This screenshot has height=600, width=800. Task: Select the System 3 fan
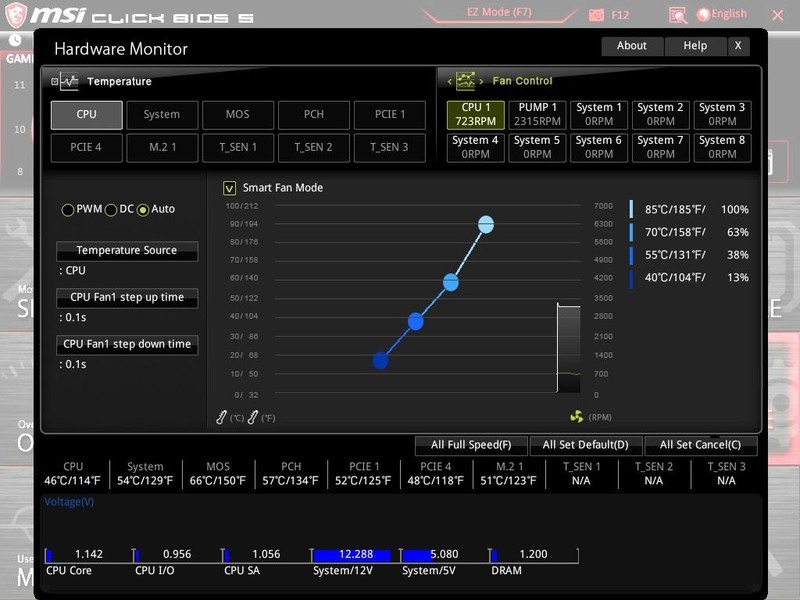point(722,114)
